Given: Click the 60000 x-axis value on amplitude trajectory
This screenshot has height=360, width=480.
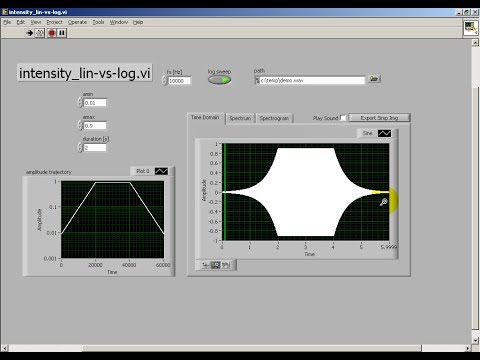Looking at the screenshot, I should tap(163, 265).
